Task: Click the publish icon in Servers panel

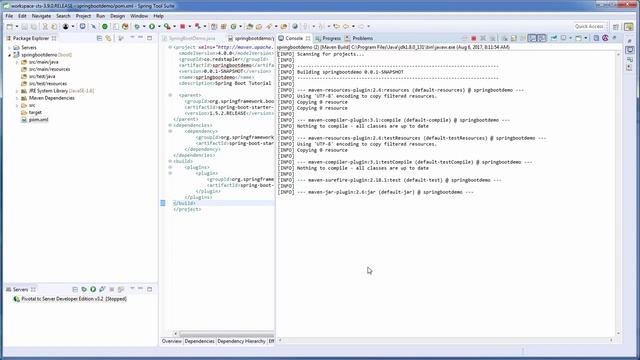Action: [121, 289]
